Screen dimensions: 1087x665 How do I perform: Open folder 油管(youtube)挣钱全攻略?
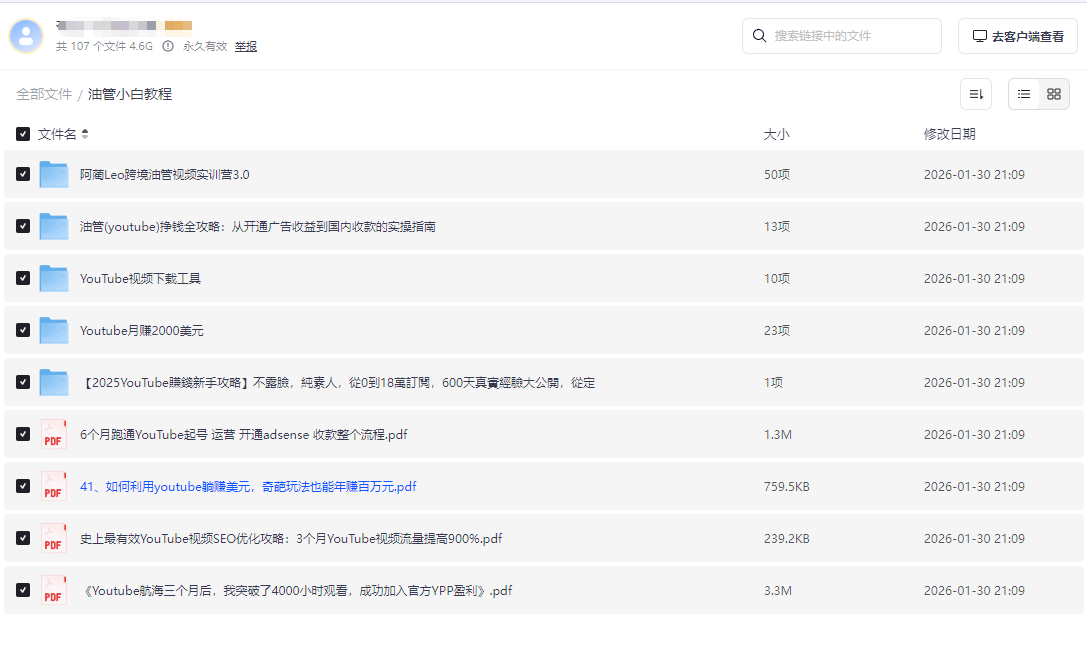[x=257, y=227]
